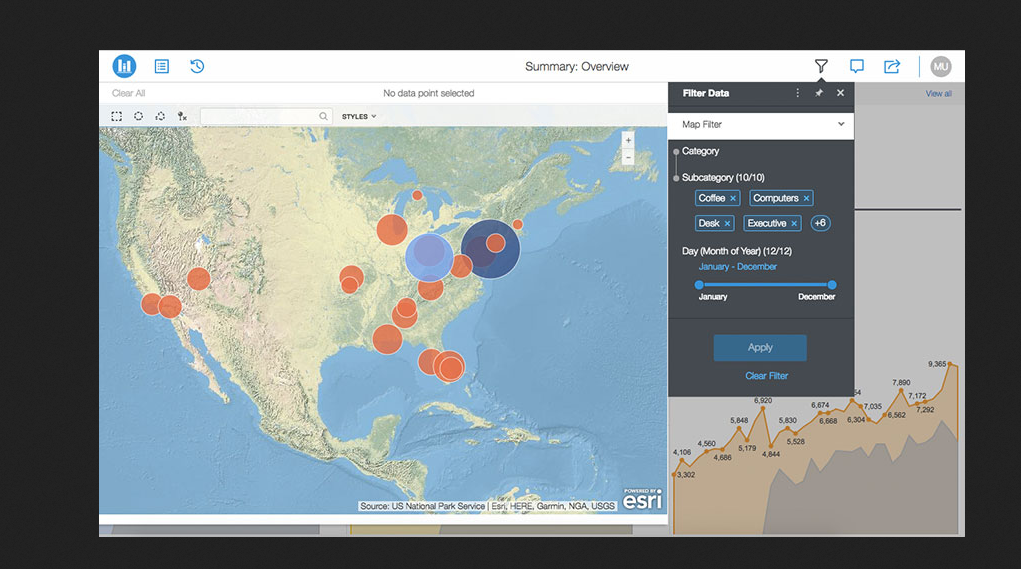Select the rectangle selection tool
Viewport: 1021px width, 569px height.
click(x=117, y=116)
